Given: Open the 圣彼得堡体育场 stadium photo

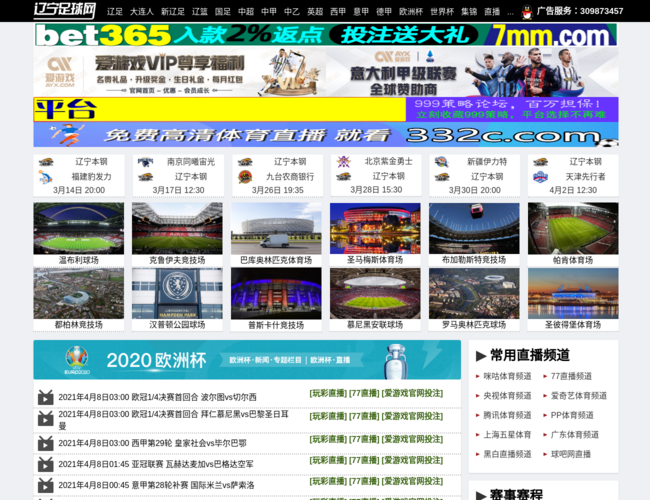Looking at the screenshot, I should tap(573, 293).
